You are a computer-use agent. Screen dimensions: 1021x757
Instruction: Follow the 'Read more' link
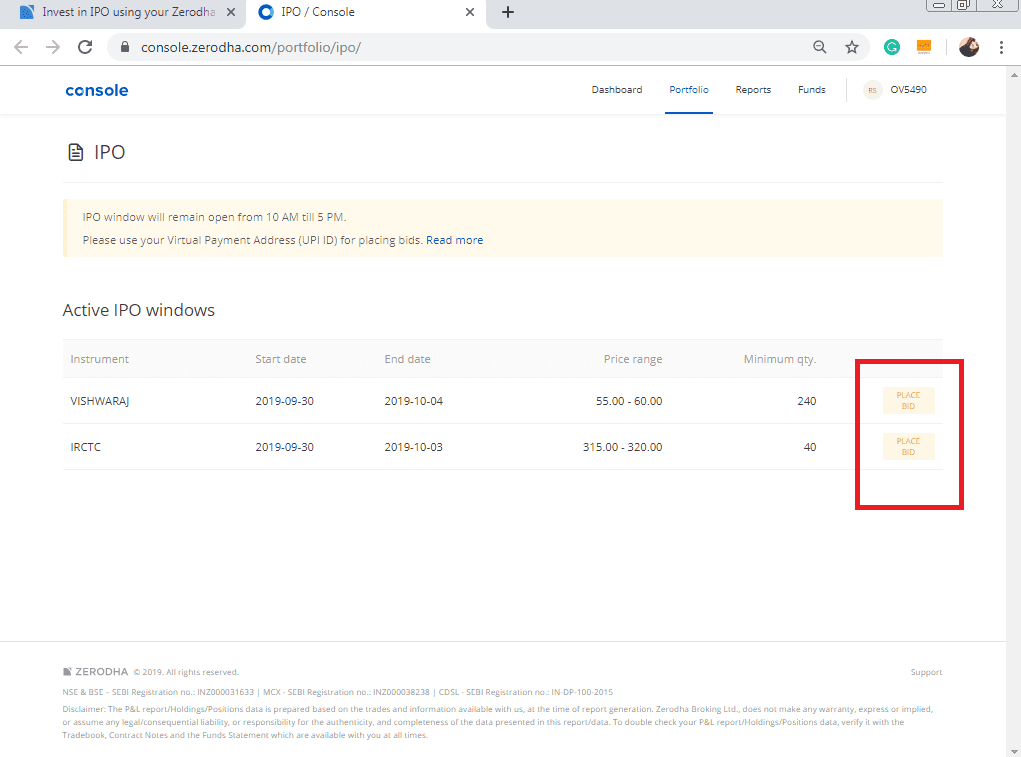point(455,240)
